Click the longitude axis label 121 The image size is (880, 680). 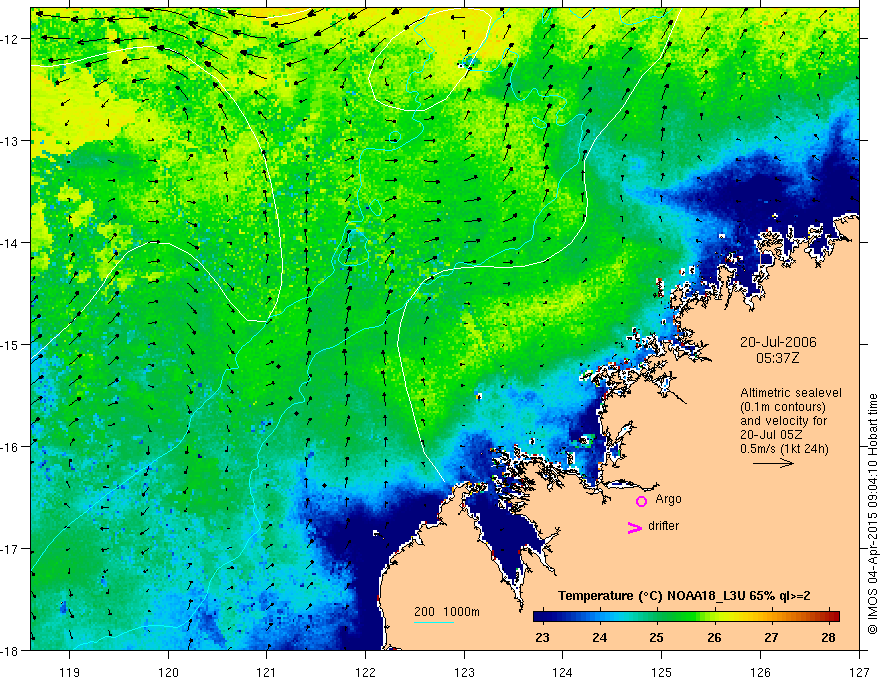click(x=267, y=672)
